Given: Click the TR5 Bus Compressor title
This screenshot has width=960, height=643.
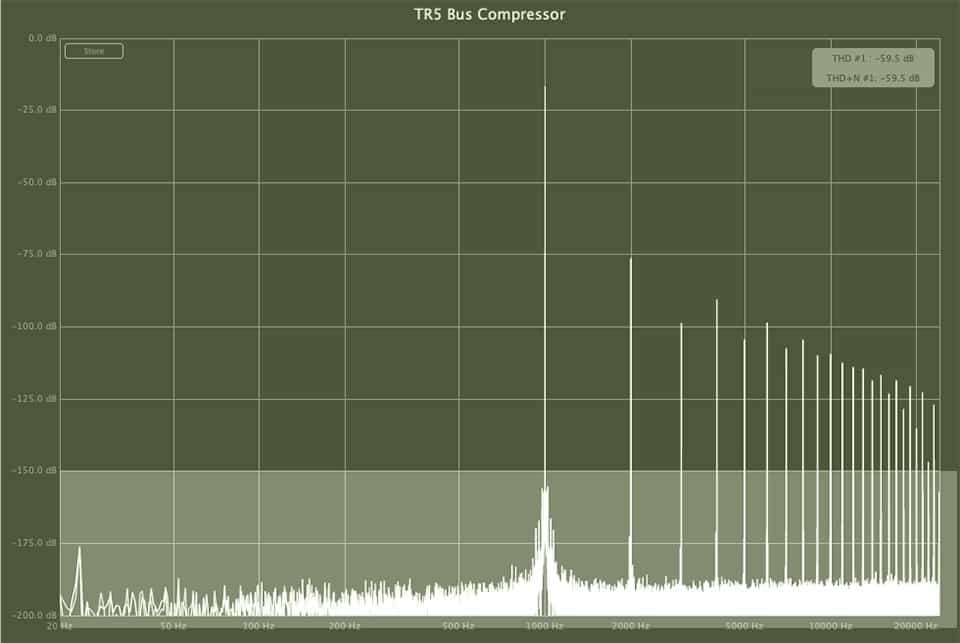Looking at the screenshot, I should coord(490,15).
